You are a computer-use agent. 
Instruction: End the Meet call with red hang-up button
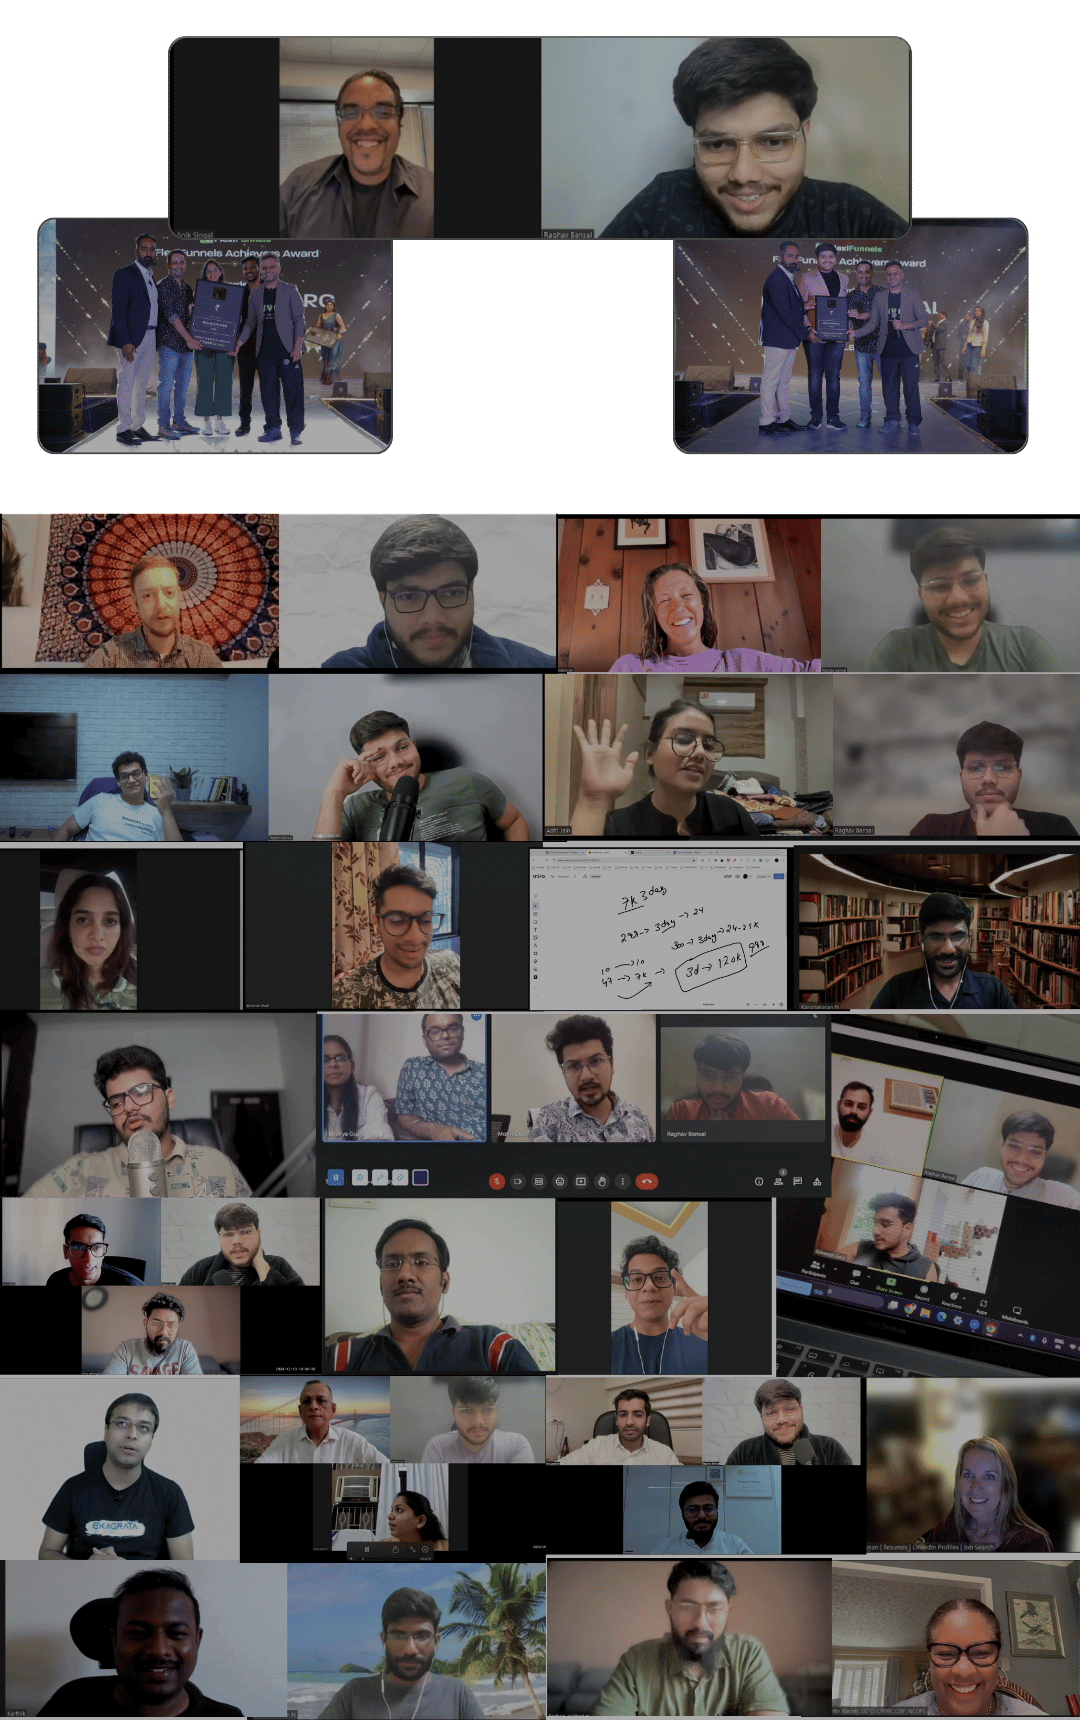pyautogui.click(x=646, y=1181)
